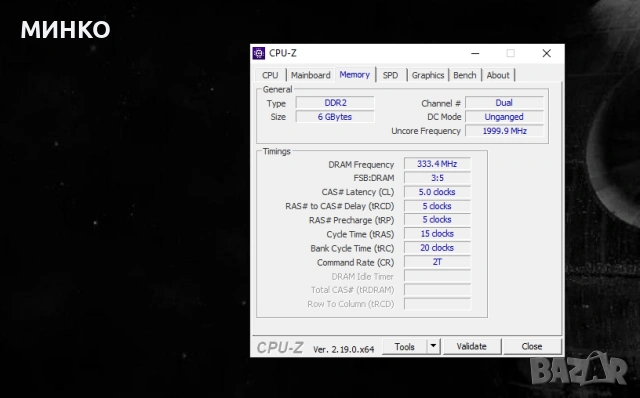
Task: Click the 3:5 FSB:DRAM ratio value
Action: click(437, 178)
